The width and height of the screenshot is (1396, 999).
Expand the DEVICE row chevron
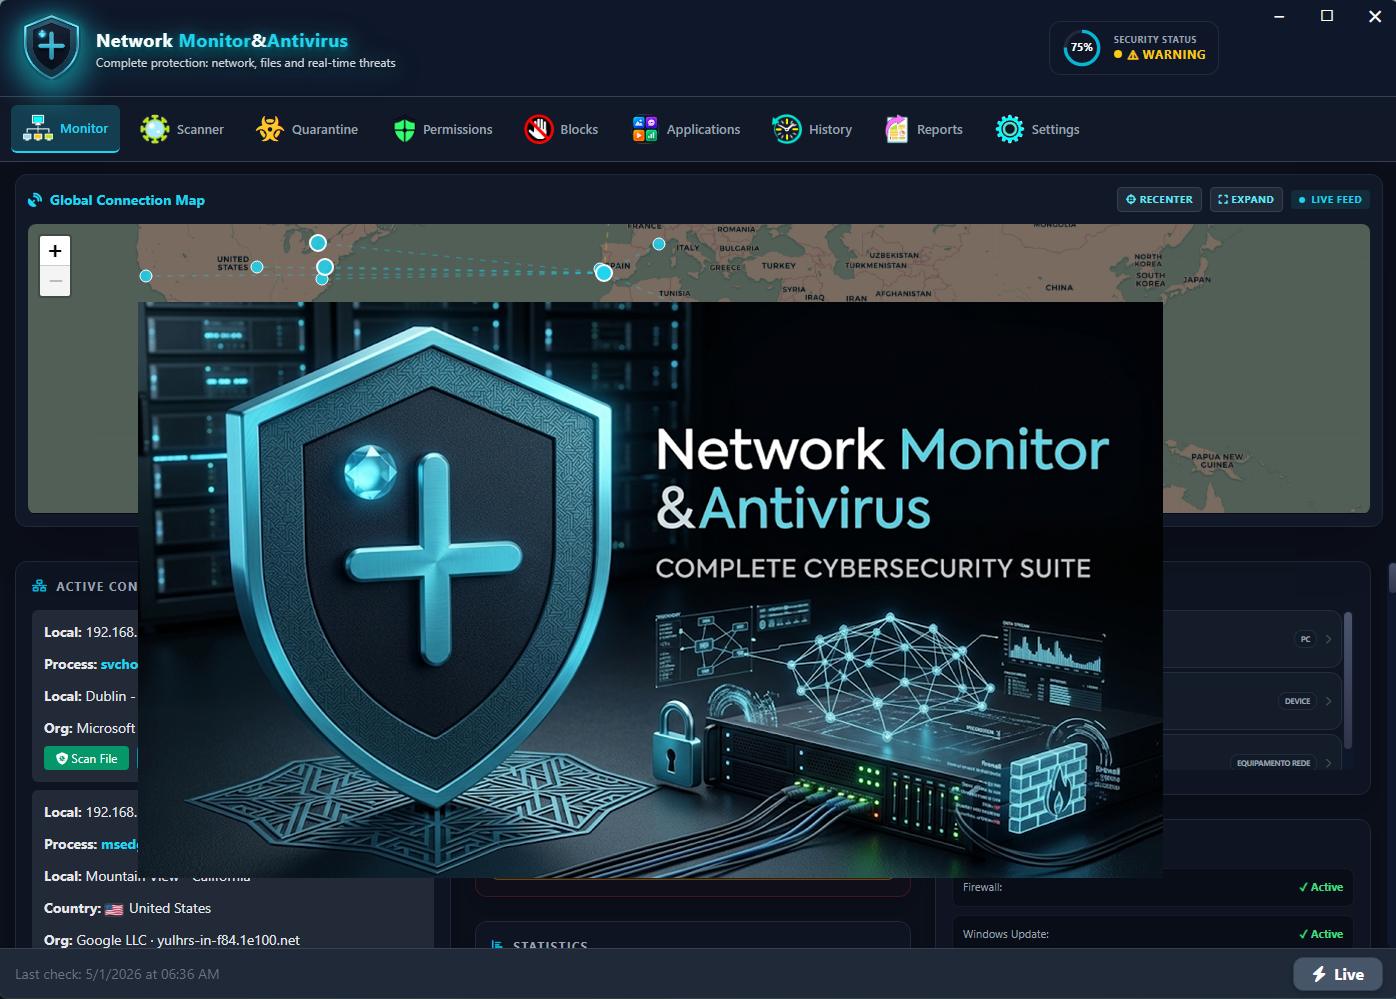tap(1328, 701)
